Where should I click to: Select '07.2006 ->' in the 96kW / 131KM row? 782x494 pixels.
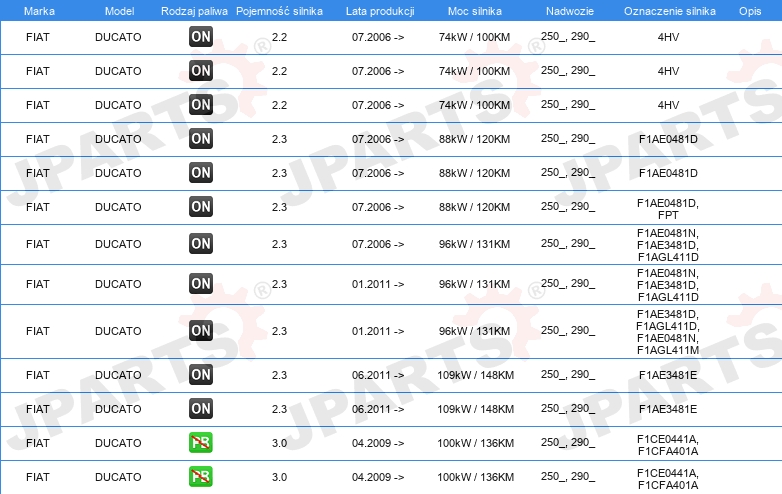[378, 244]
